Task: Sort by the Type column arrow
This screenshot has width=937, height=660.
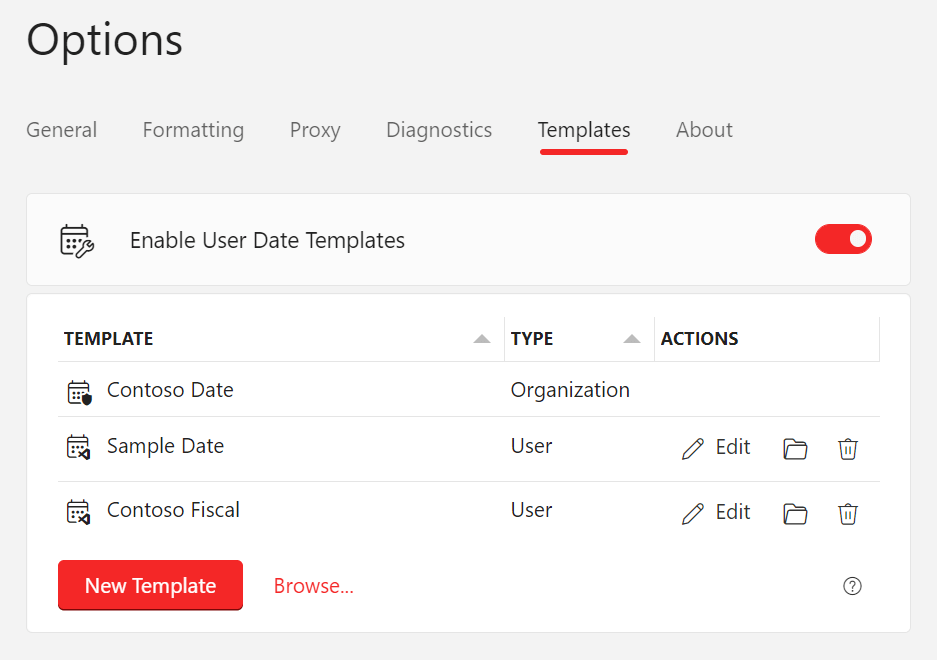Action: pyautogui.click(x=632, y=339)
